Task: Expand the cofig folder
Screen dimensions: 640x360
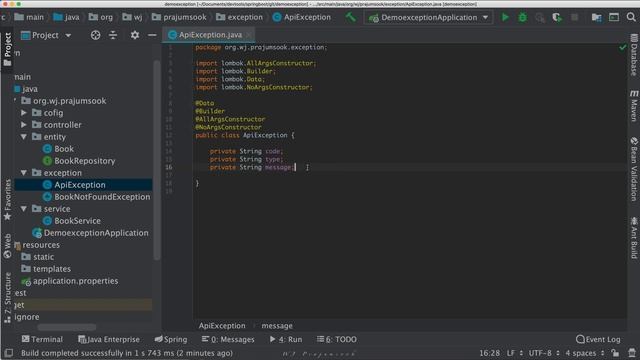Action: pyautogui.click(x=24, y=113)
